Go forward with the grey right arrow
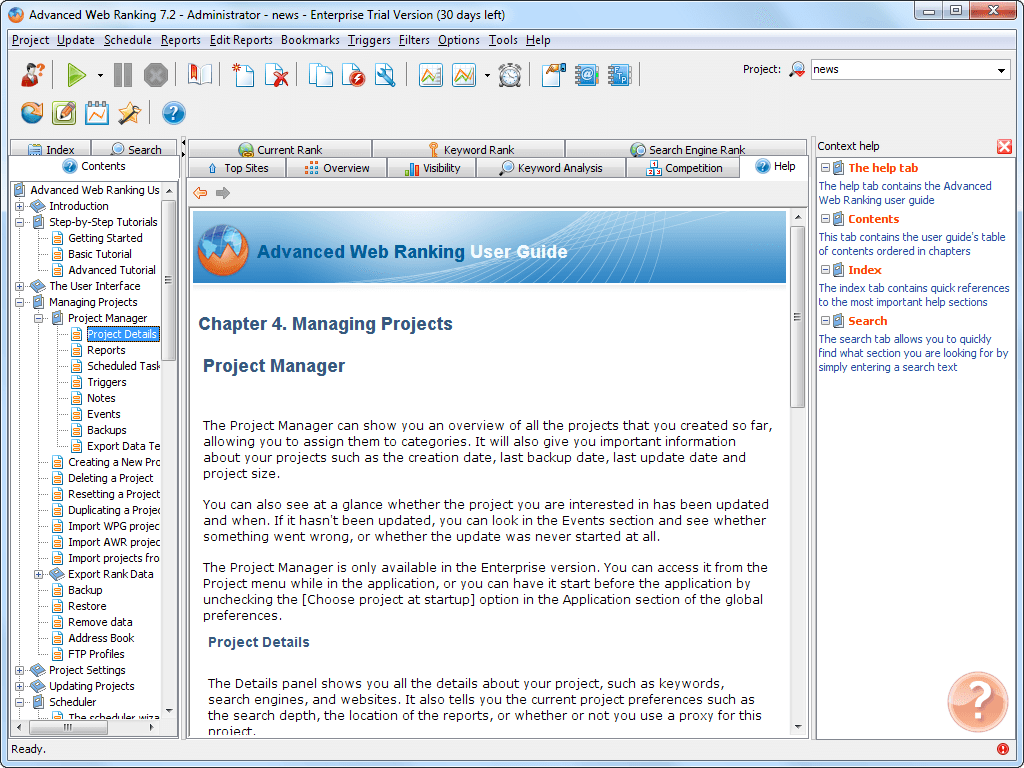The height and width of the screenshot is (768, 1024). pyautogui.click(x=223, y=193)
